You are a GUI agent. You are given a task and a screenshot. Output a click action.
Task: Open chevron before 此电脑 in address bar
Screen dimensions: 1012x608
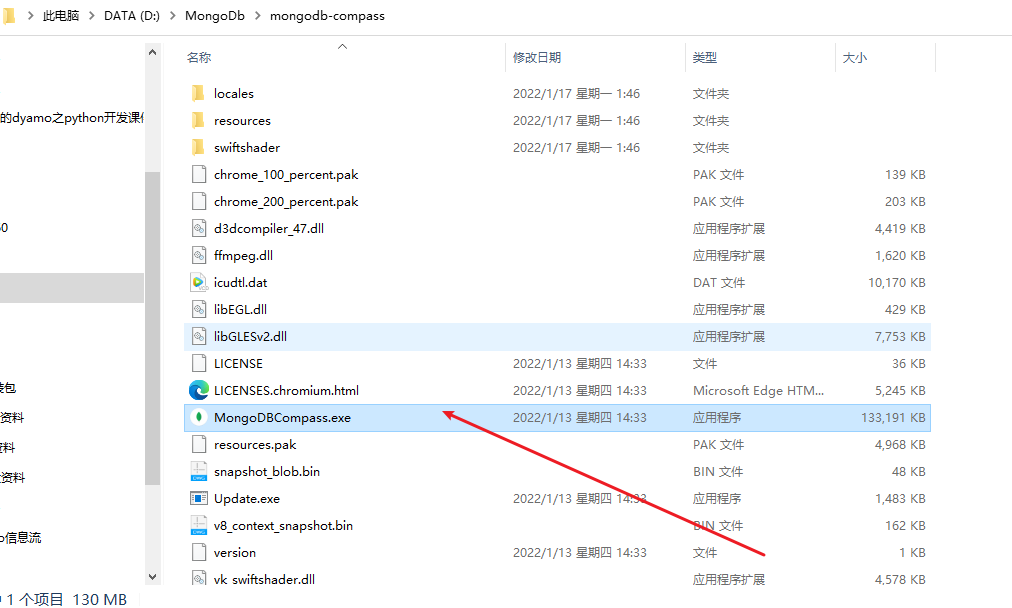tap(30, 16)
